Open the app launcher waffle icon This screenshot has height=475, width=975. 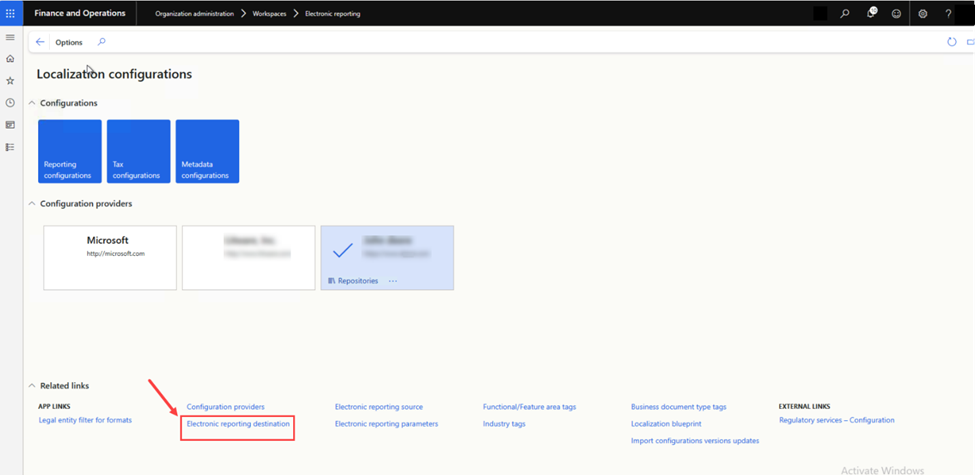click(x=11, y=13)
